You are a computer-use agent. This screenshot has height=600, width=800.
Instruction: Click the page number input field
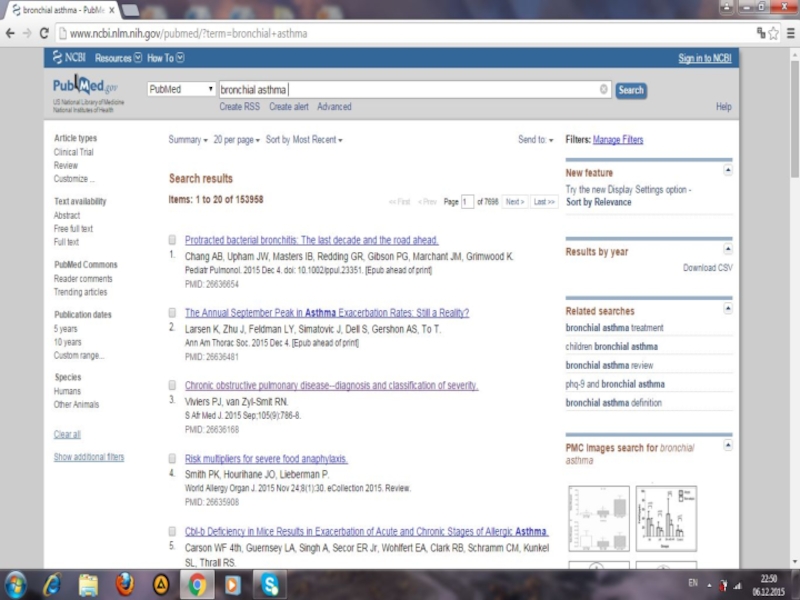pyautogui.click(x=467, y=202)
